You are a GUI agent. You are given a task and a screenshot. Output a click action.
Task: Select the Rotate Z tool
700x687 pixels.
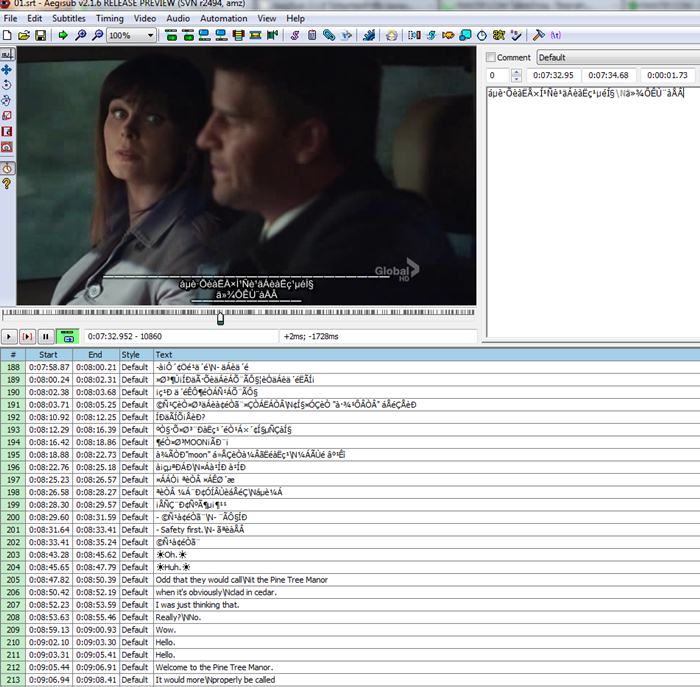point(7,85)
